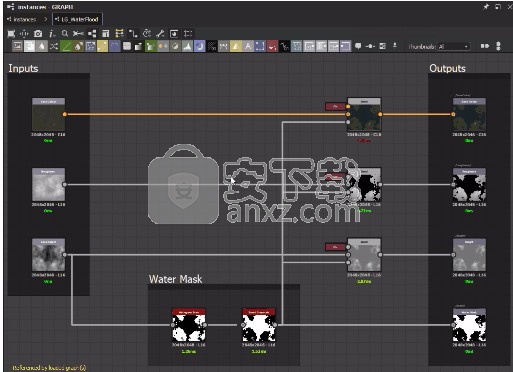This screenshot has height=372, width=513.
Task: Click the water drop node icon
Action: (41, 46)
